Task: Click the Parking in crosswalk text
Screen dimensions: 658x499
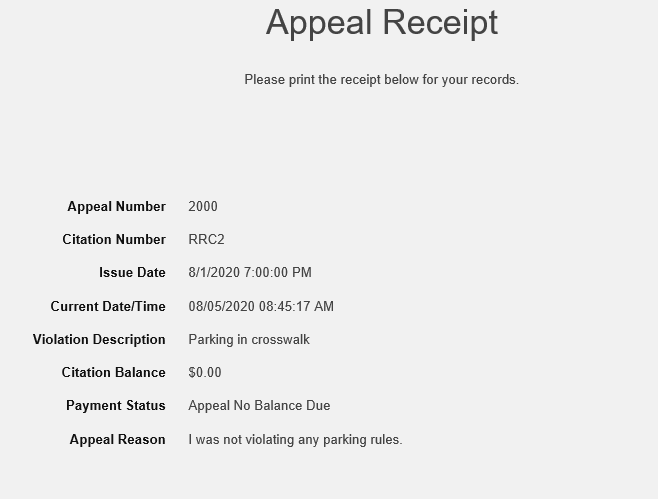Action: click(x=249, y=339)
